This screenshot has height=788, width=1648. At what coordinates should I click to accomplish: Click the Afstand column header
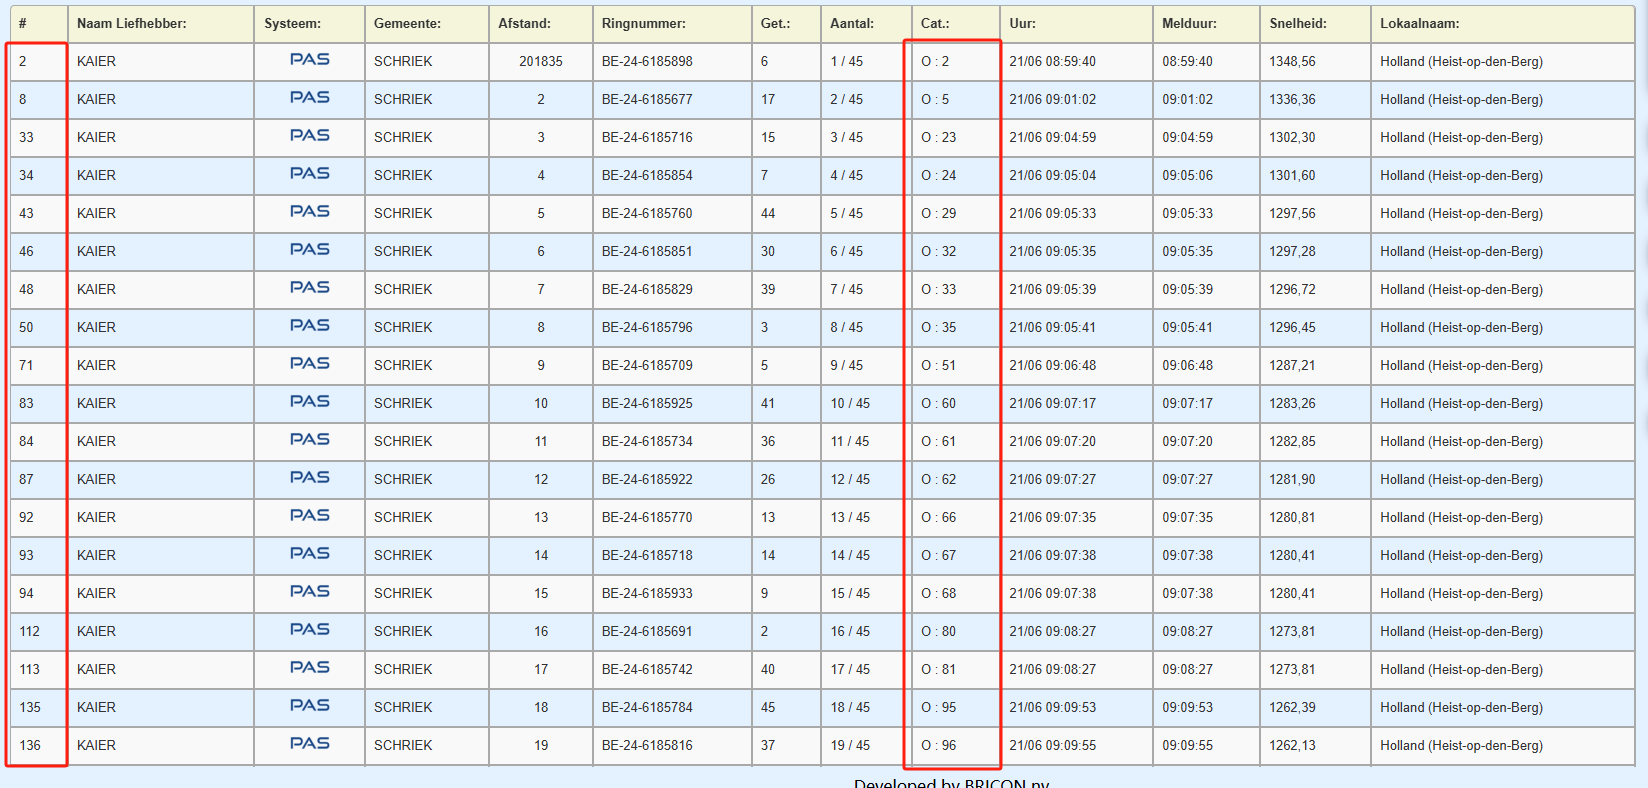pyautogui.click(x=524, y=23)
